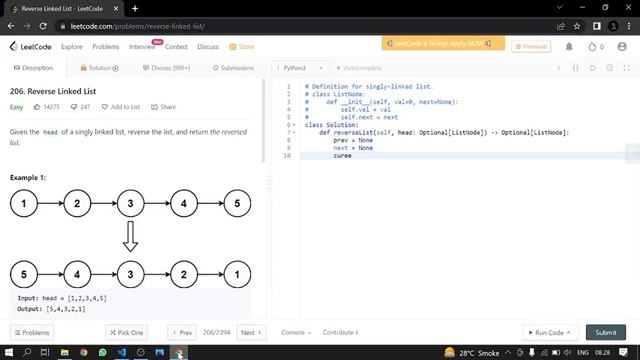Switch to the Solution tab
This screenshot has width=640, height=360.
click(99, 68)
